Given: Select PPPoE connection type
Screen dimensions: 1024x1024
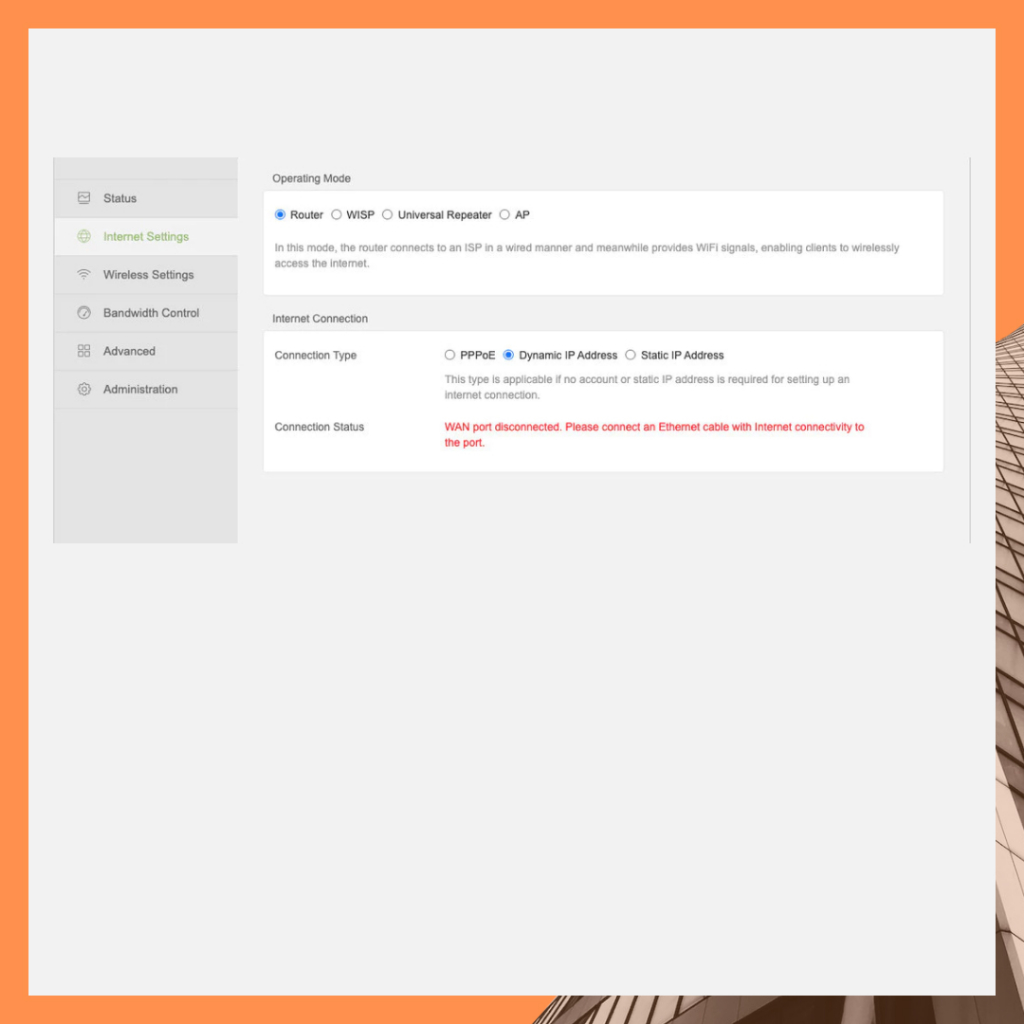Looking at the screenshot, I should point(450,355).
